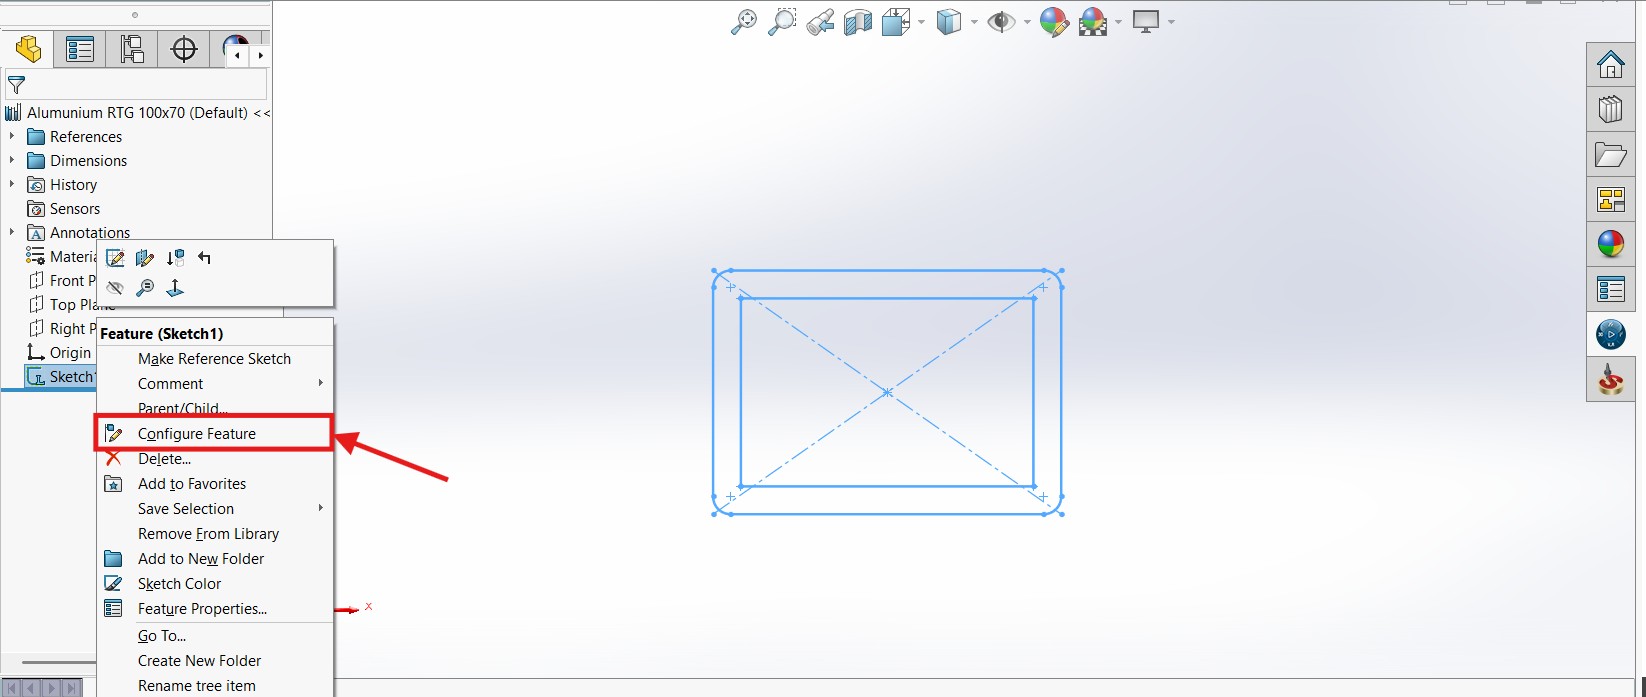Select the Zoom to Area tool

(781, 22)
